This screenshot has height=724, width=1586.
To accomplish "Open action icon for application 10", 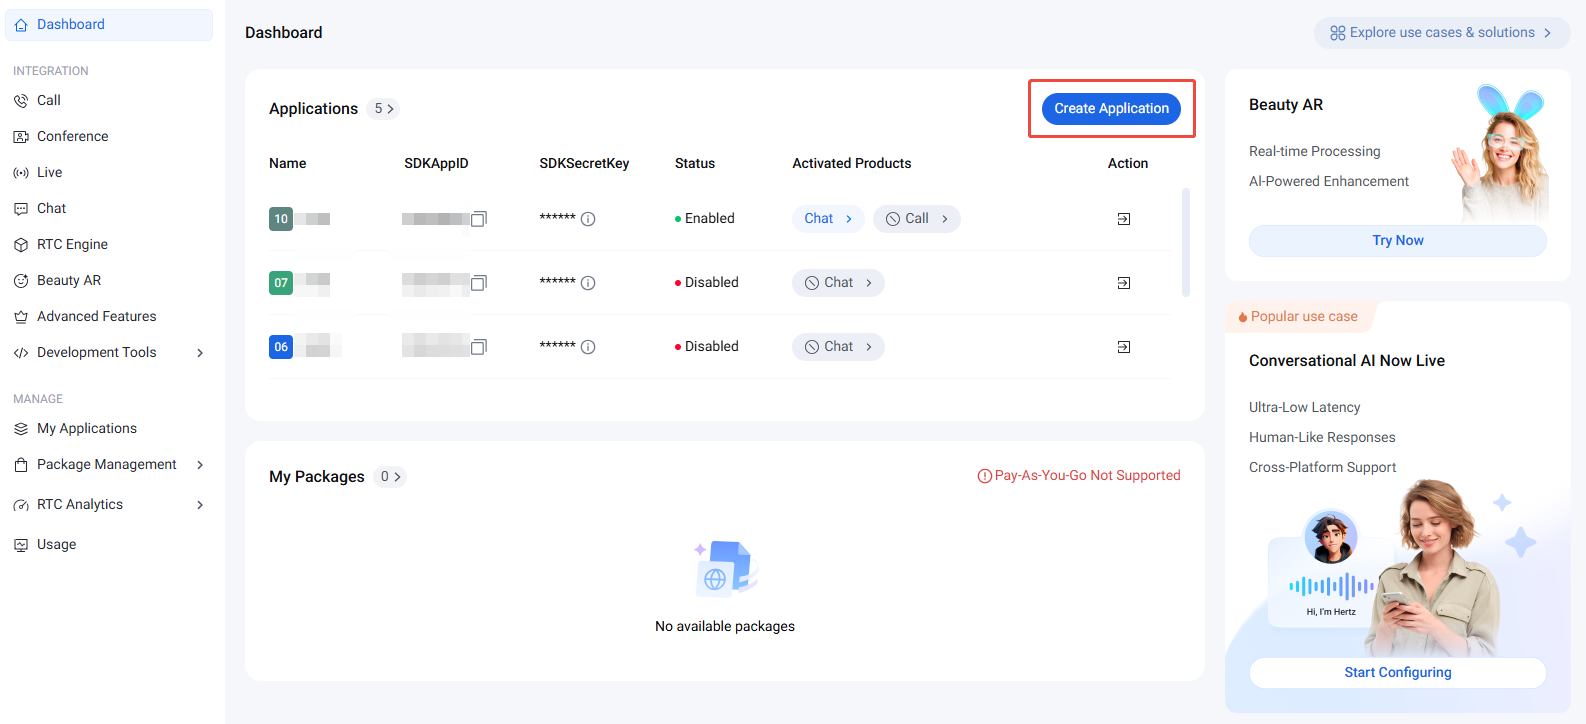I will tap(1124, 219).
